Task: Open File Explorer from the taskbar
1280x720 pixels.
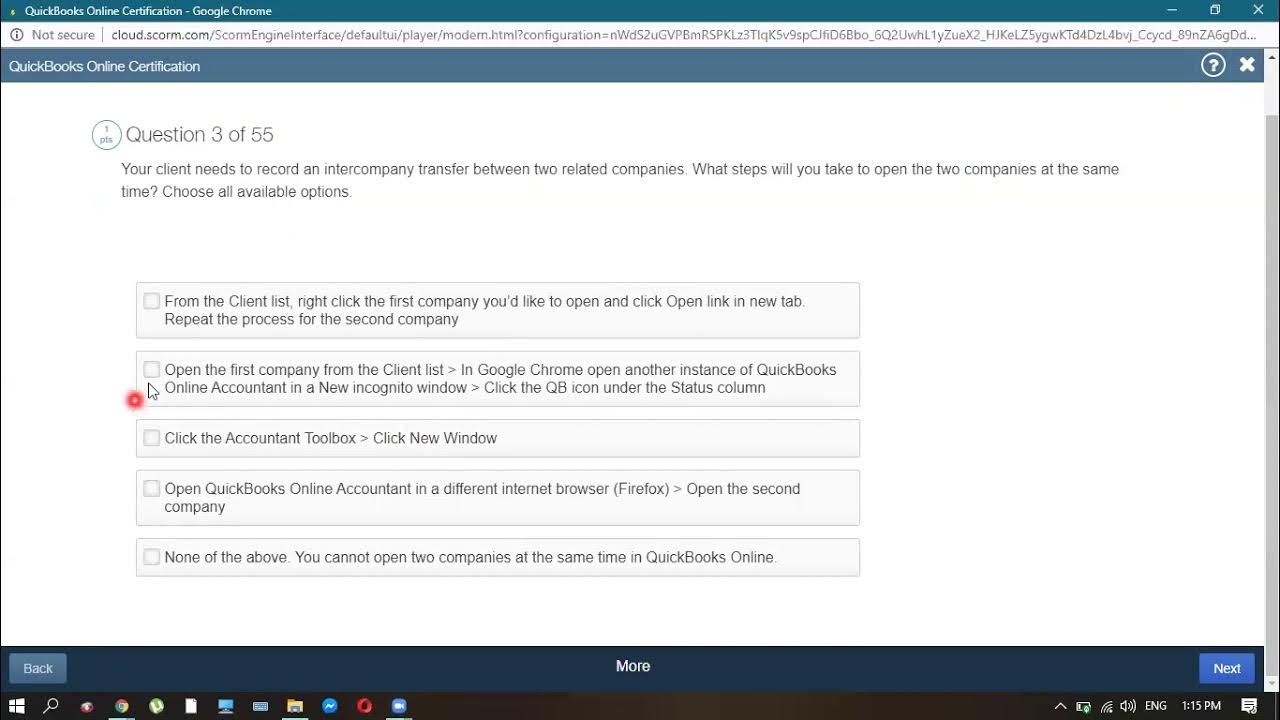Action: [295, 706]
